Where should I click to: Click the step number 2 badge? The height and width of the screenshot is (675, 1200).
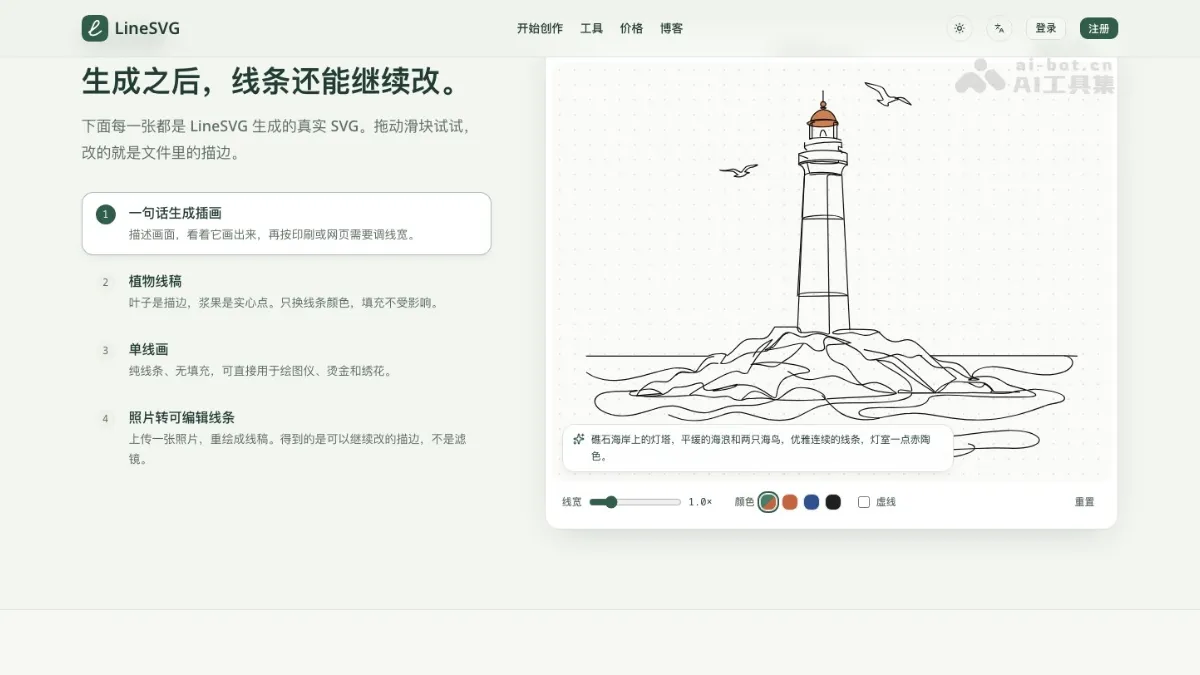click(105, 282)
